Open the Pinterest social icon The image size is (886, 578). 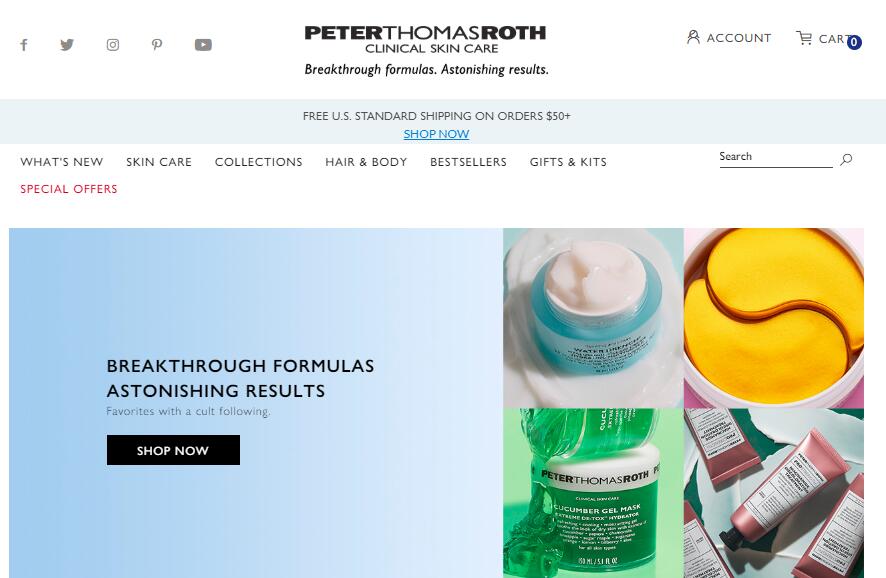click(157, 45)
